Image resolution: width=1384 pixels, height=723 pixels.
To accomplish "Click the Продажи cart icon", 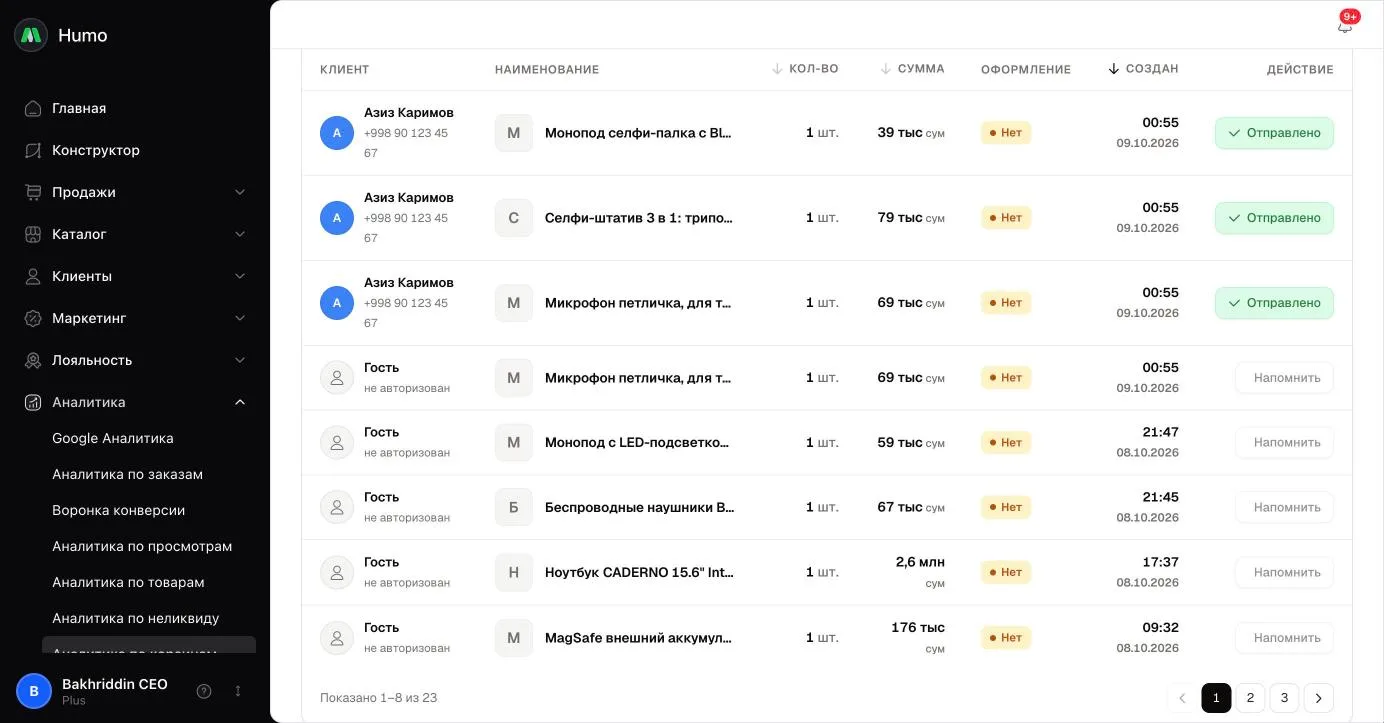I will tap(33, 192).
